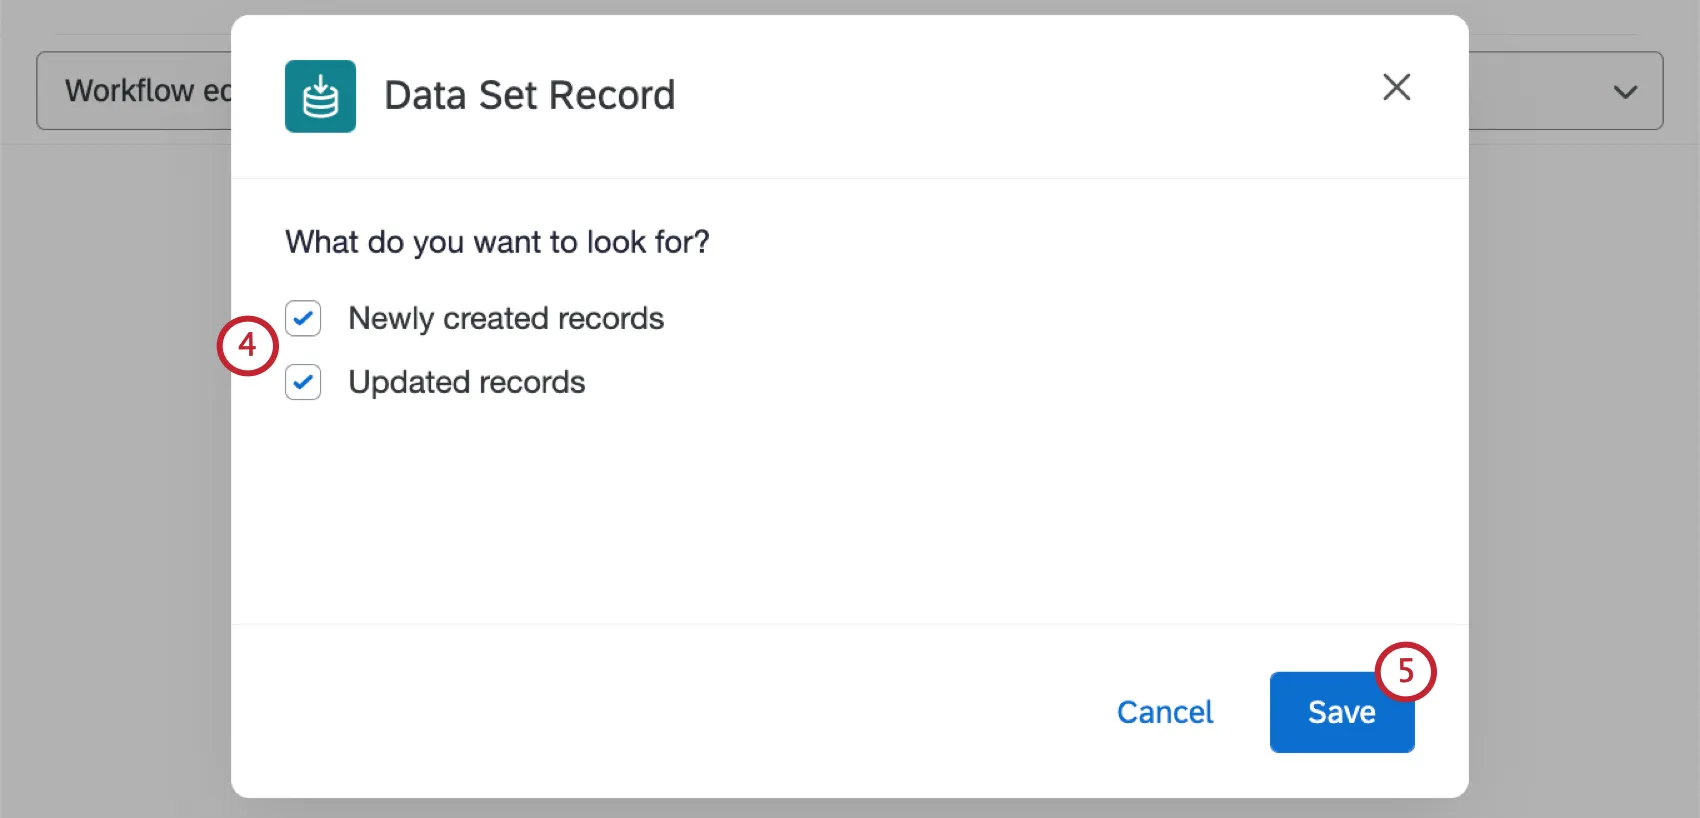Click the red circled number 5 annotation

[x=1405, y=672]
